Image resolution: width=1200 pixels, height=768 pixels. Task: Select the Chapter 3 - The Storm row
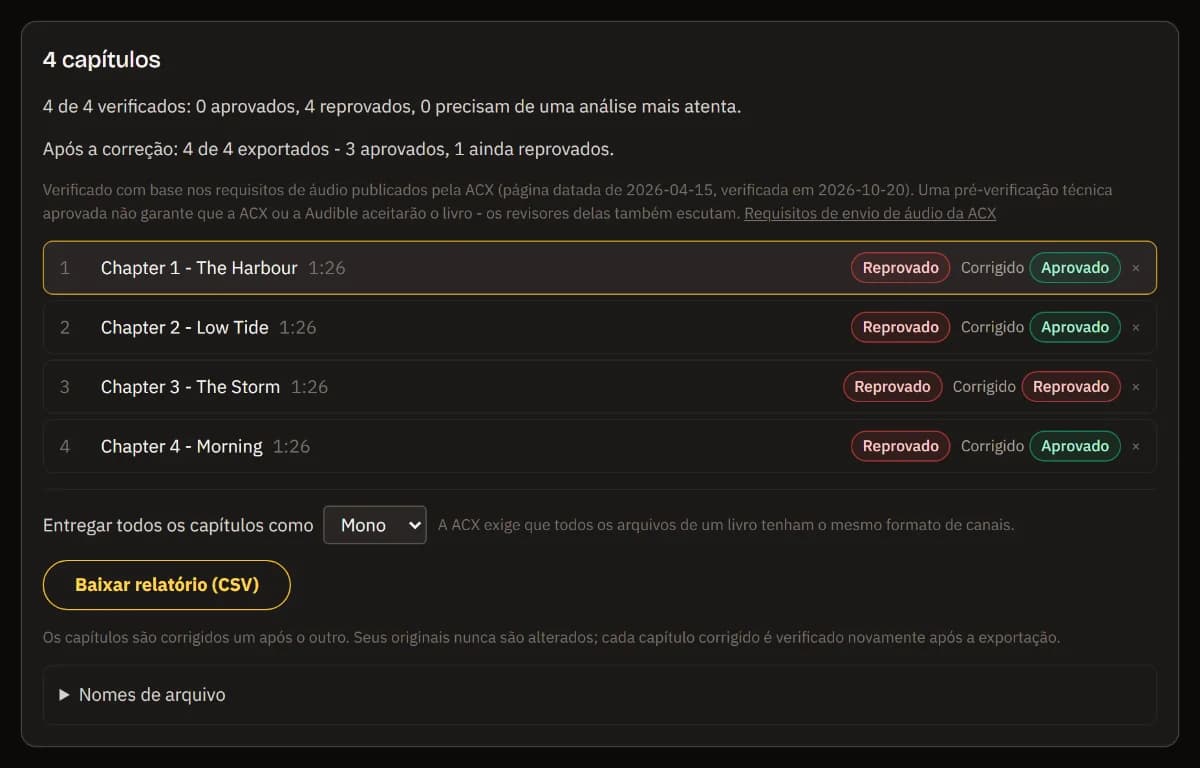pos(600,387)
